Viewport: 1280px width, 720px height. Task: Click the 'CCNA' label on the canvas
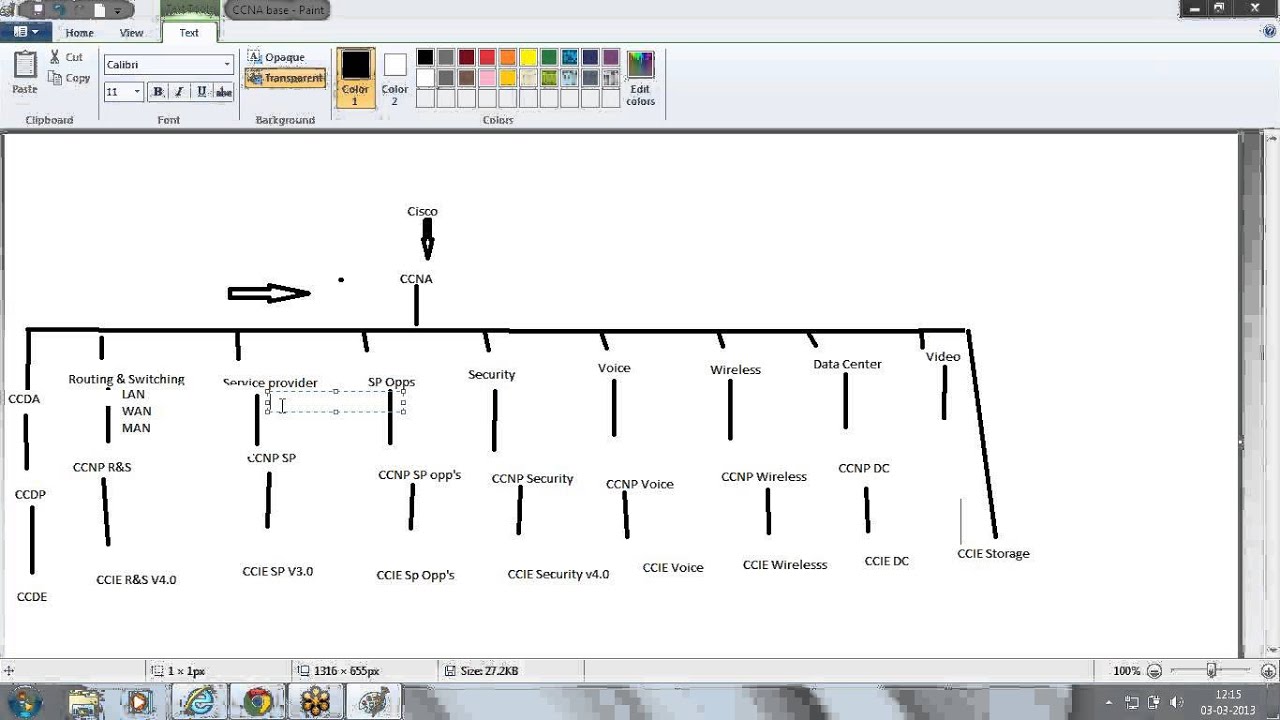(x=416, y=279)
